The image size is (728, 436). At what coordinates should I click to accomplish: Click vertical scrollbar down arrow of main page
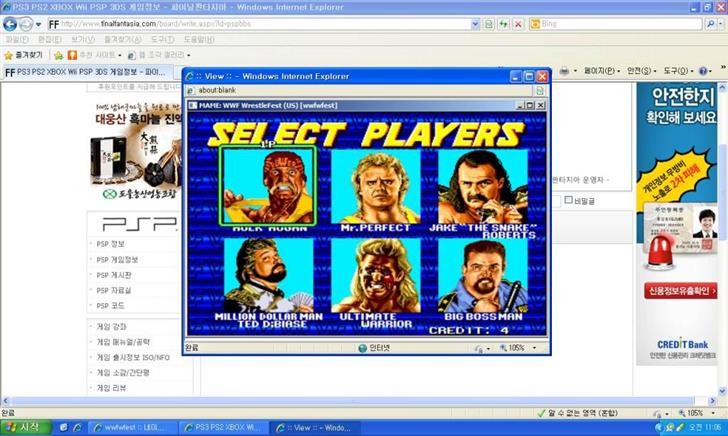click(x=722, y=391)
